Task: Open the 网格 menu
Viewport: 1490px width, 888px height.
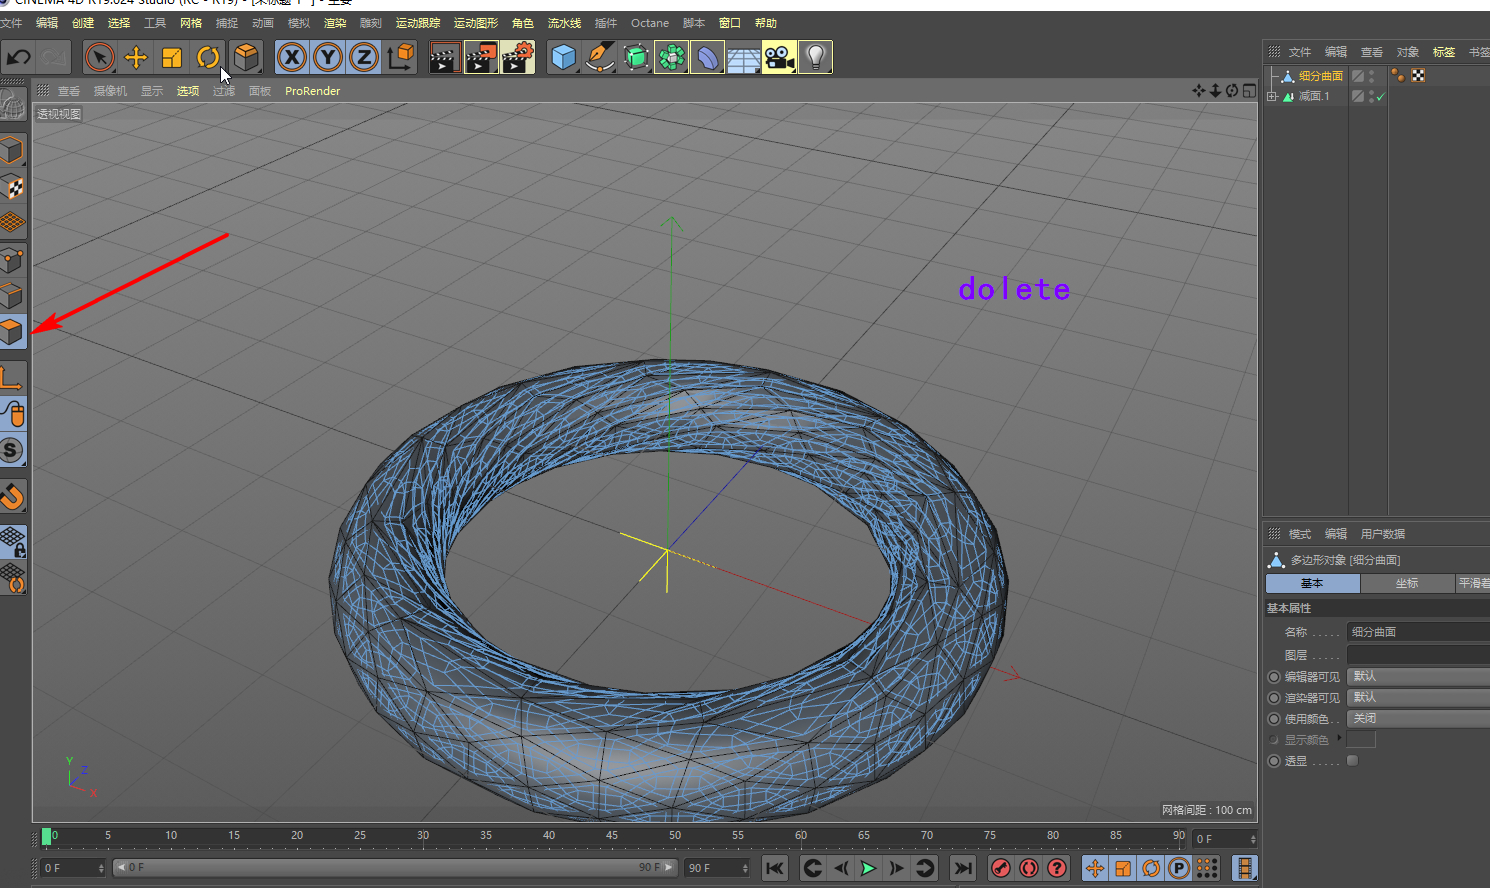Action: (x=191, y=23)
